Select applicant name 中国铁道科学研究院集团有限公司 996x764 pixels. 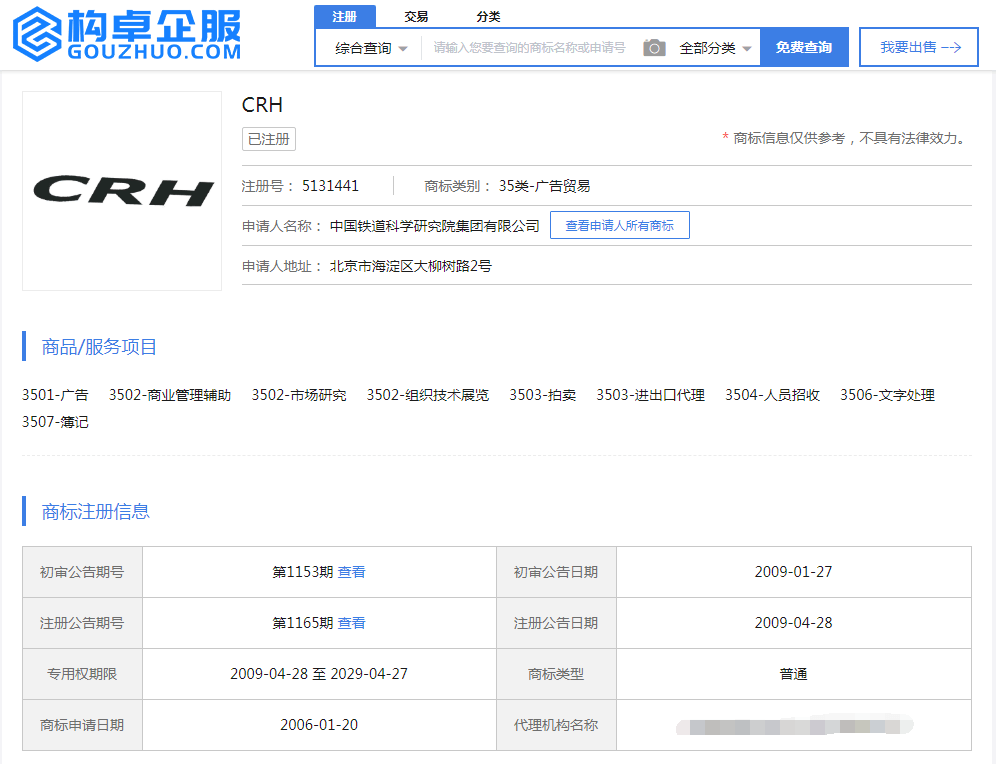tap(434, 226)
